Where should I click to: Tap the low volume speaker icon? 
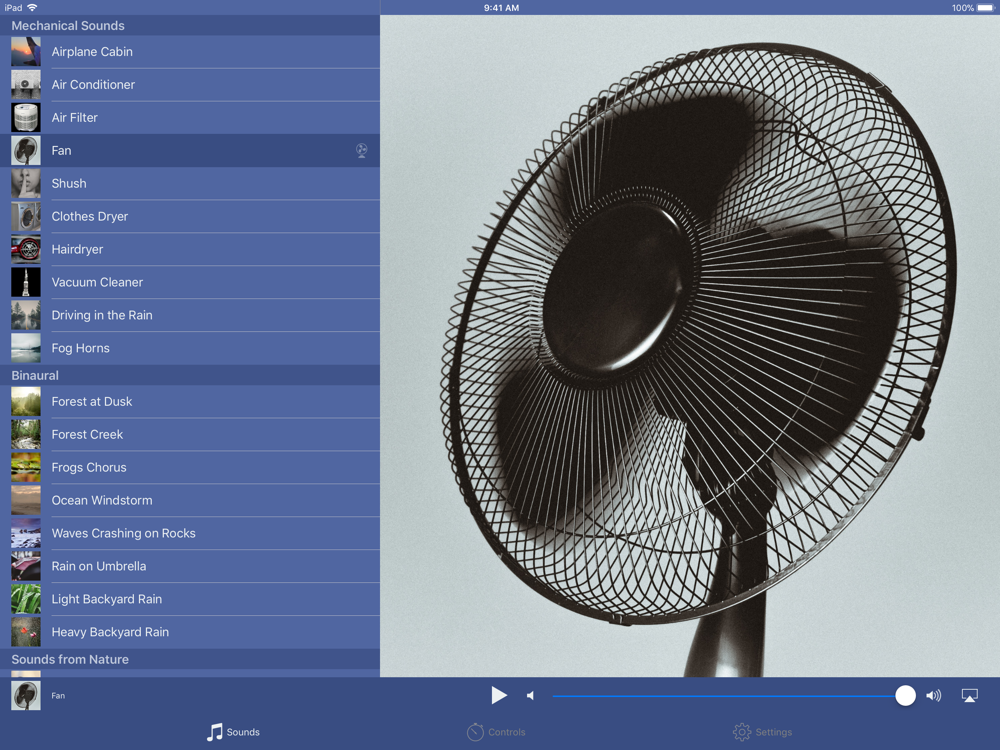[530, 696]
